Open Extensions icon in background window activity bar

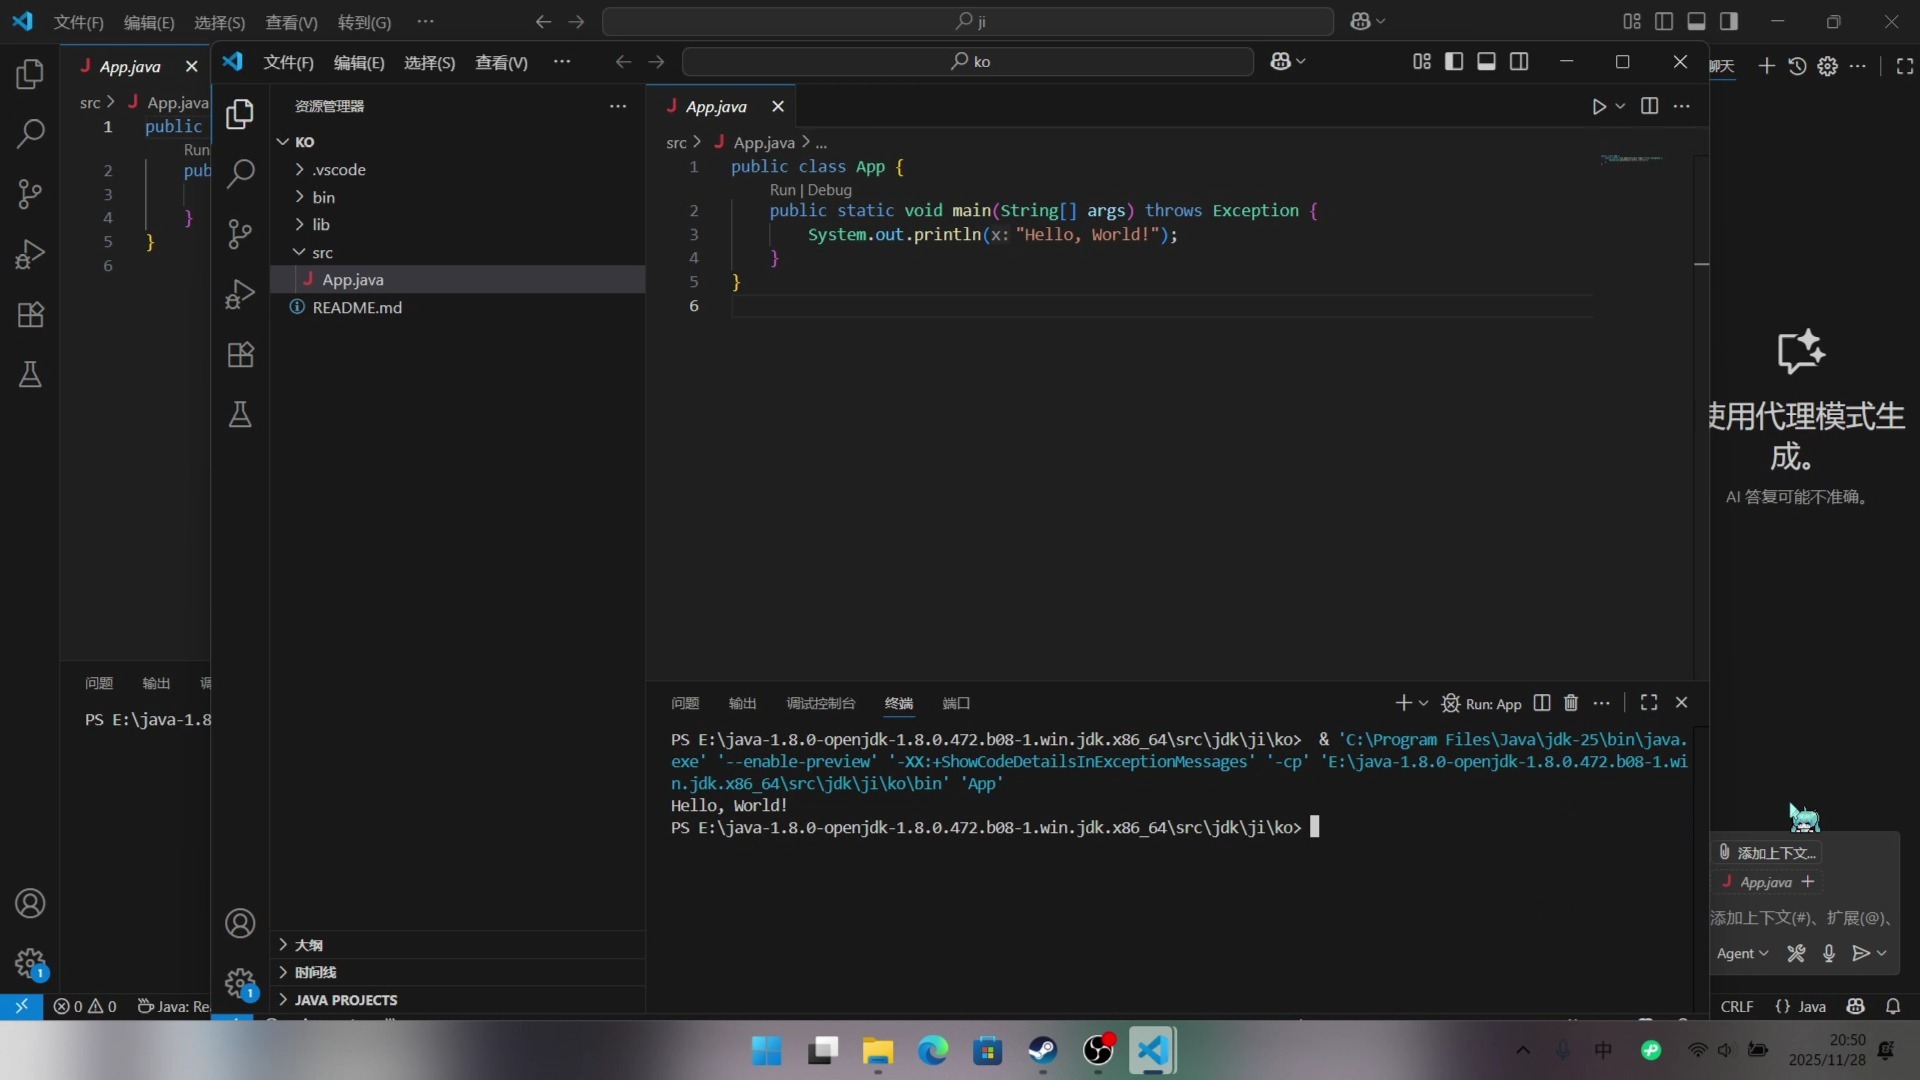tap(30, 315)
